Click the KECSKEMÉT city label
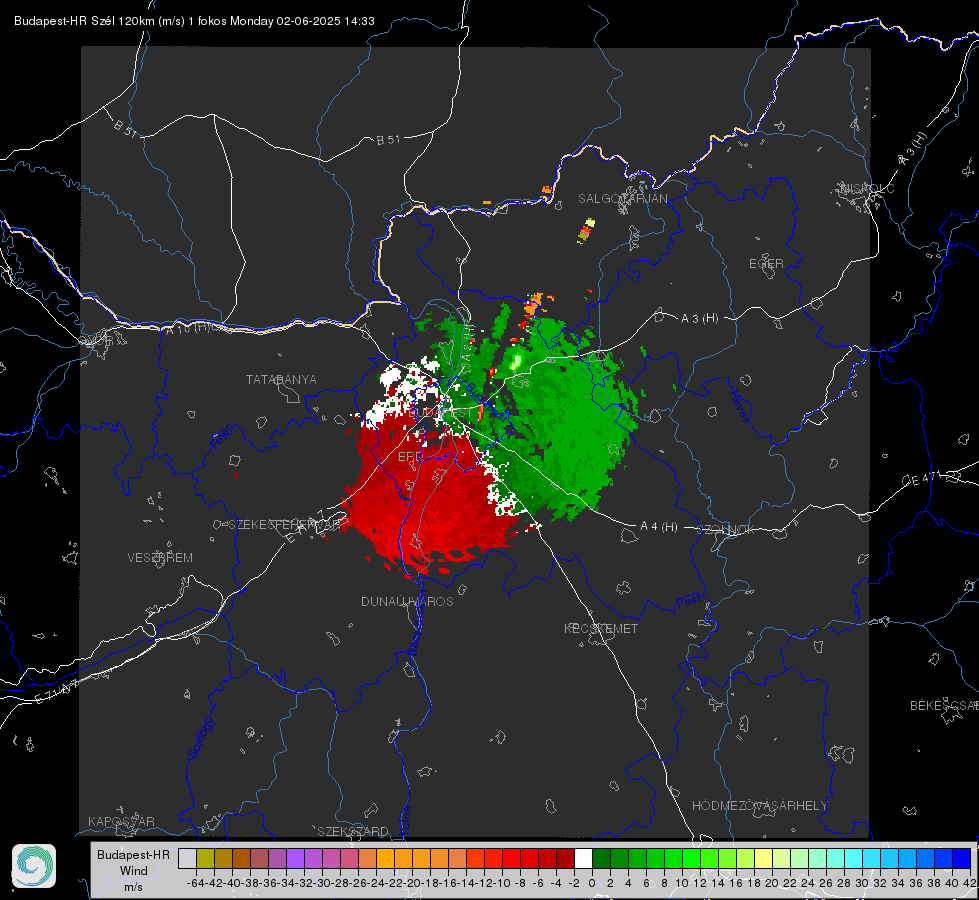This screenshot has width=979, height=900. click(601, 629)
